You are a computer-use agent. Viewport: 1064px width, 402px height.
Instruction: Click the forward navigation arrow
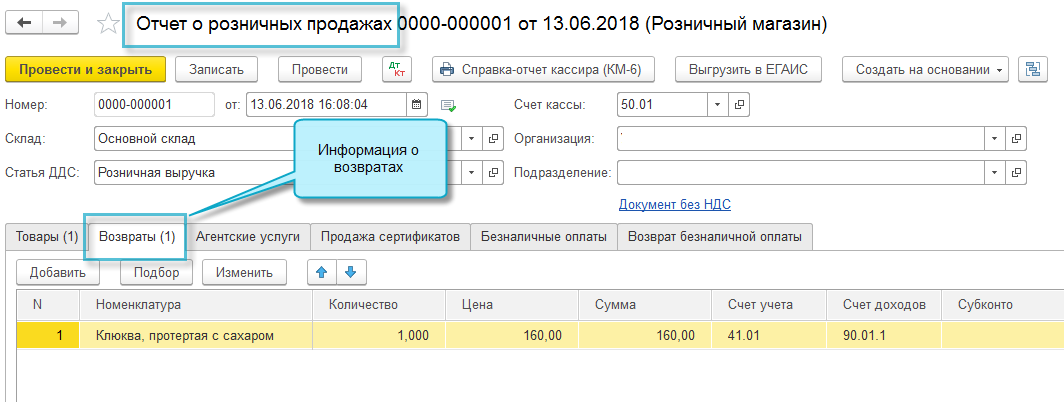60,23
